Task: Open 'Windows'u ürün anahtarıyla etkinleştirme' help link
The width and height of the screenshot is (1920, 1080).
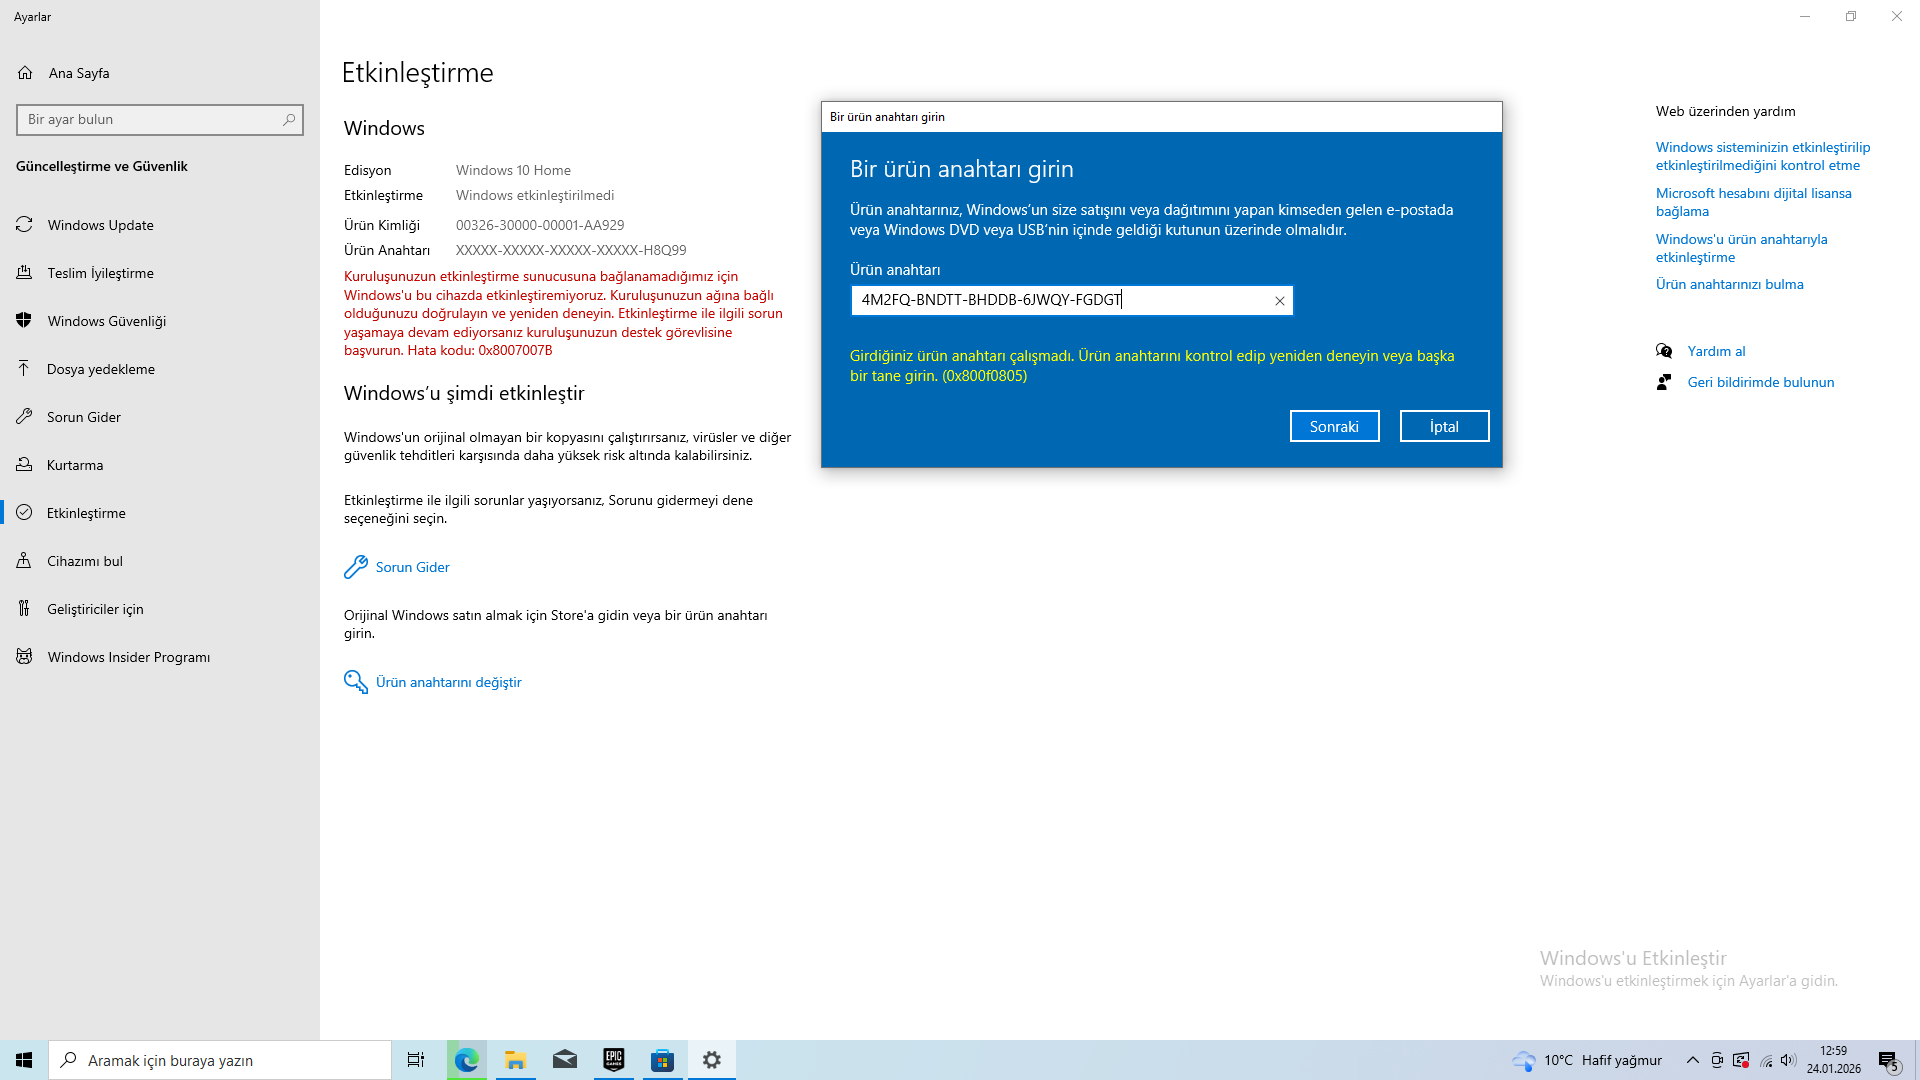Action: coord(1741,248)
